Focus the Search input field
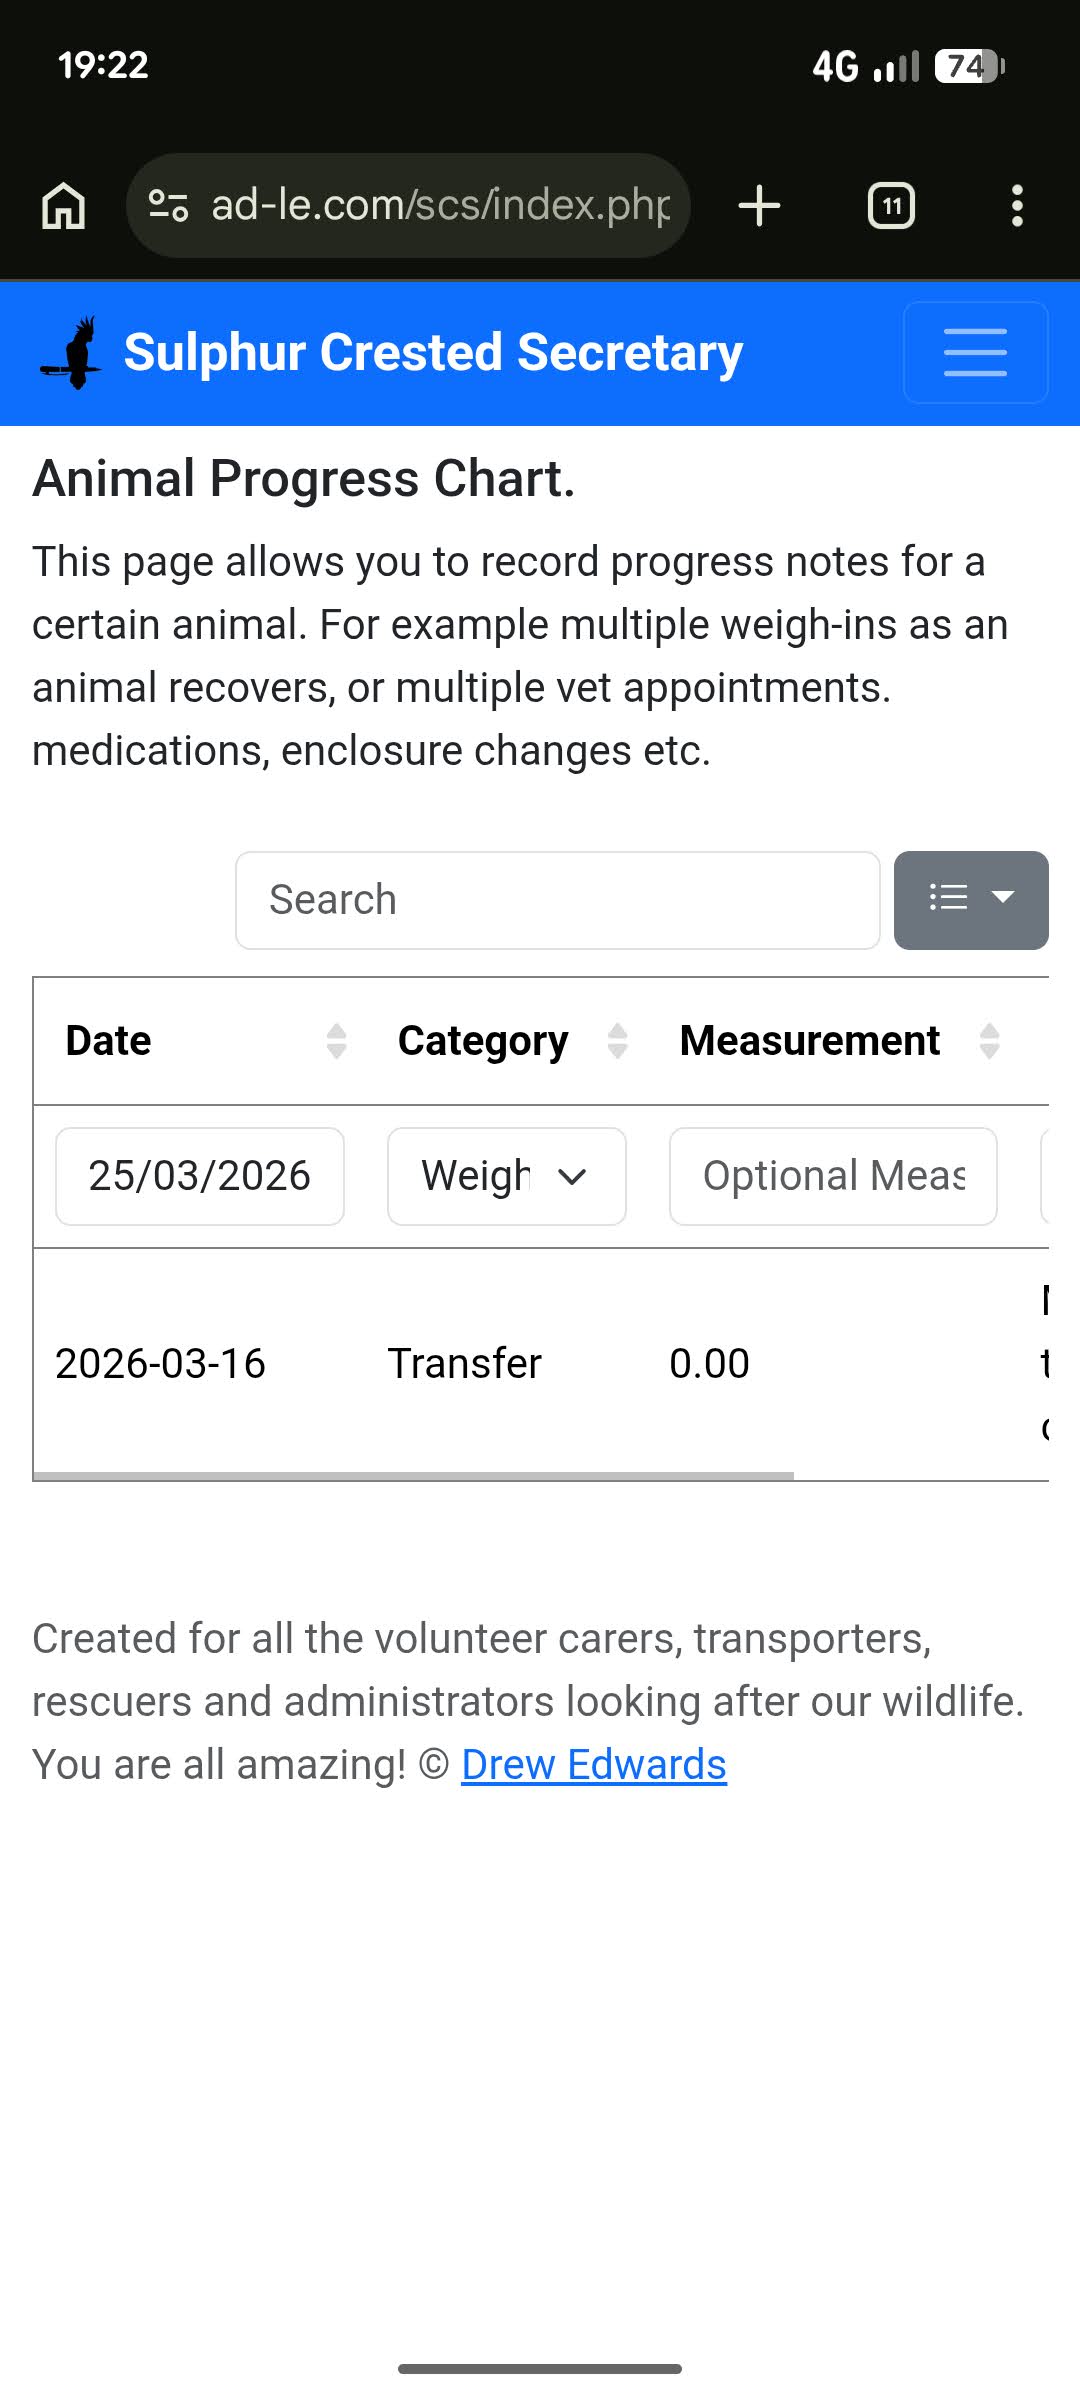 point(557,900)
